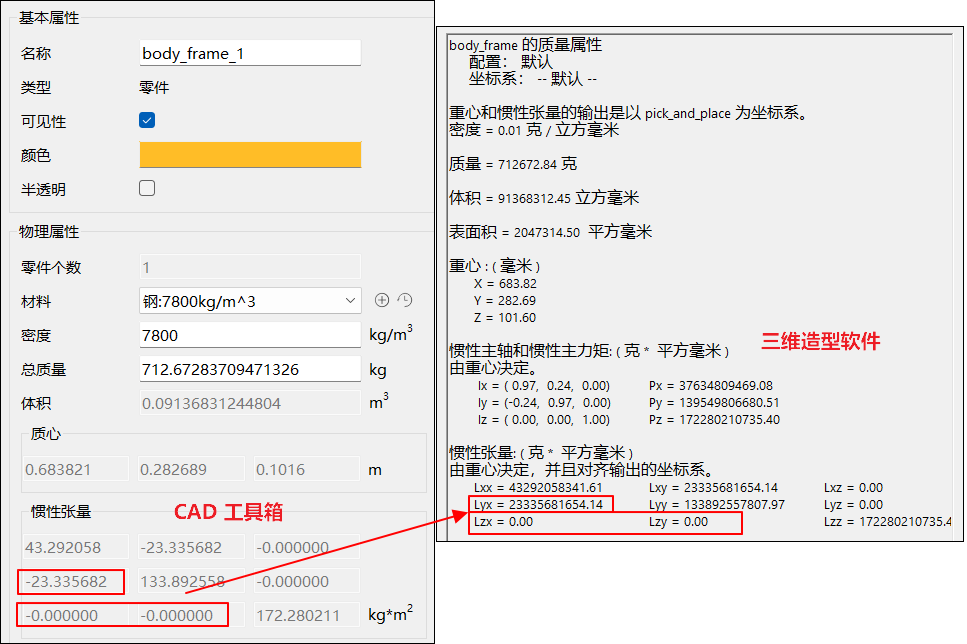Screen dimensions: 967x644
Task: Click the Lyy = 133892557807.97 value
Action: tap(717, 505)
